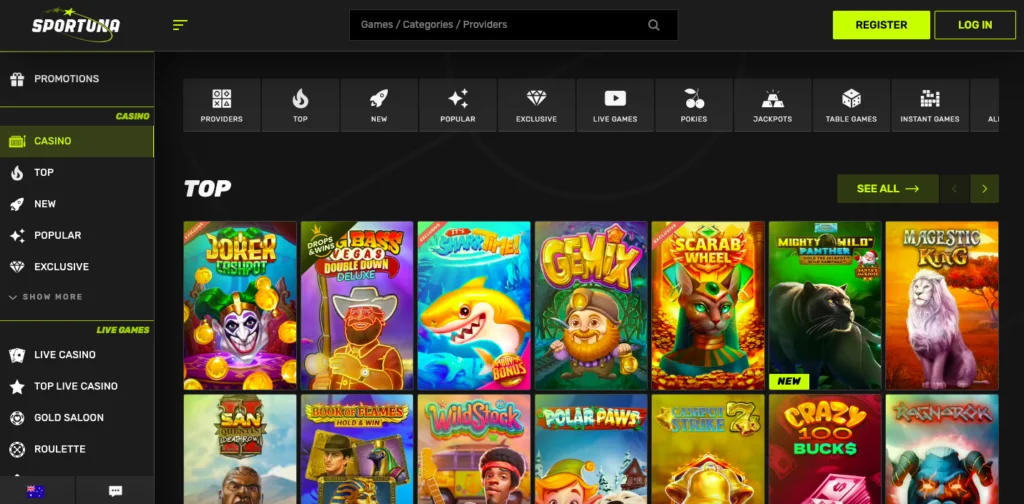Select the Exclusive diamond category tile
This screenshot has width=1024, height=504.
point(536,105)
